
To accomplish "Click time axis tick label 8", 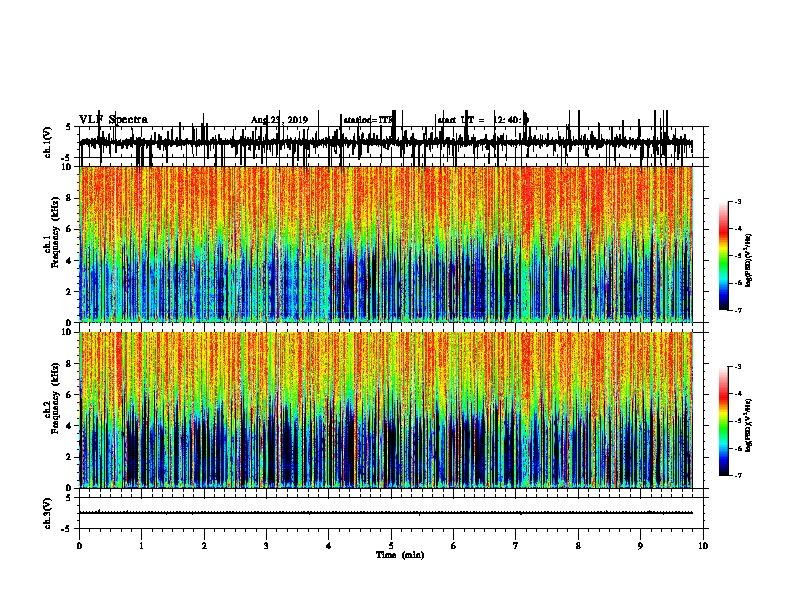I will (x=578, y=546).
